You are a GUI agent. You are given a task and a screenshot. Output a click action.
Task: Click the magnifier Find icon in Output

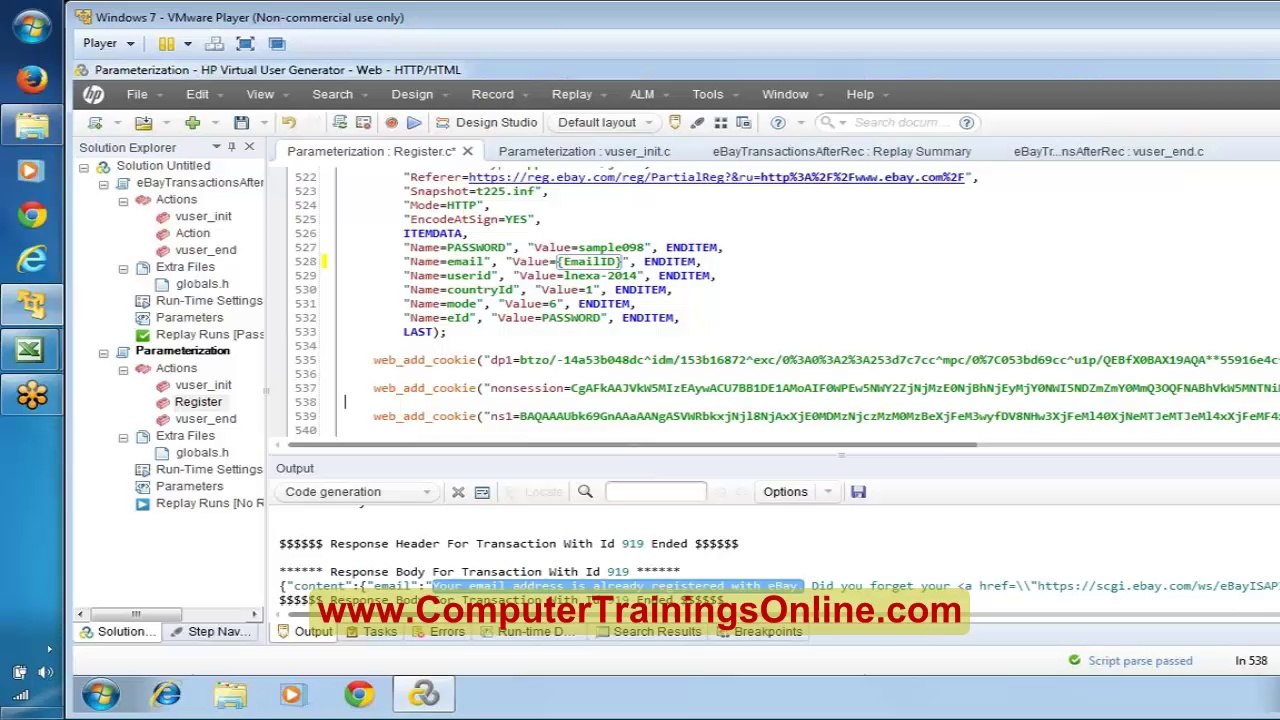coord(585,492)
